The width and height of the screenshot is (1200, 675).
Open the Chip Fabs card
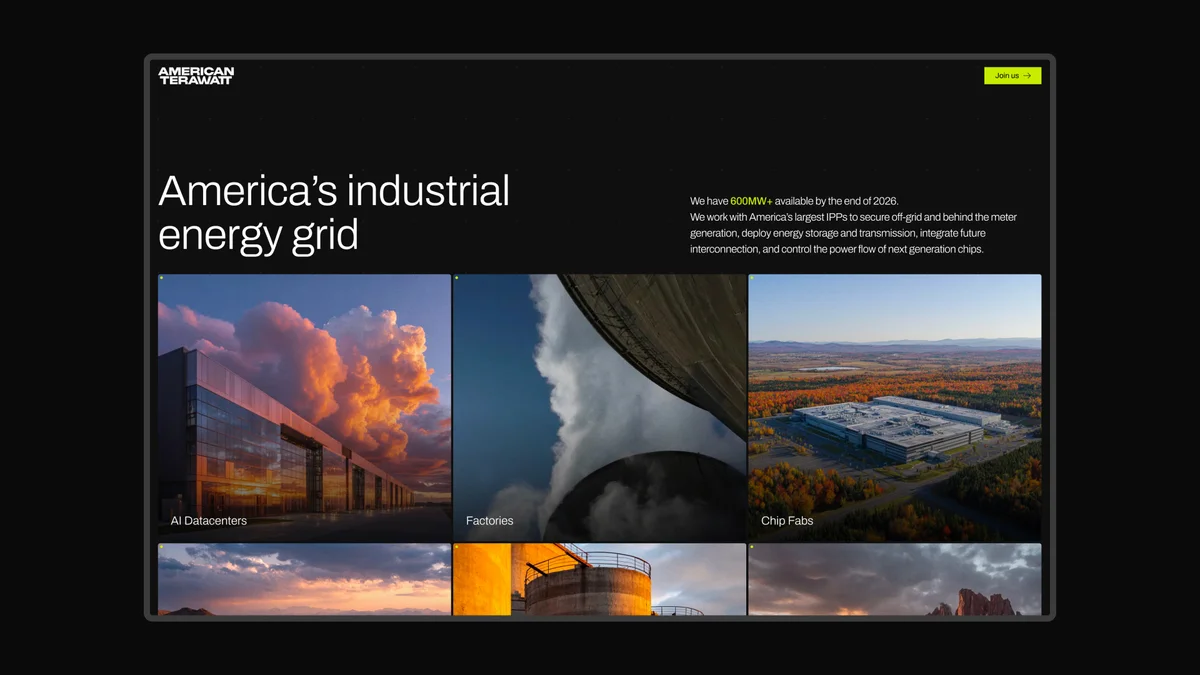pyautogui.click(x=895, y=408)
